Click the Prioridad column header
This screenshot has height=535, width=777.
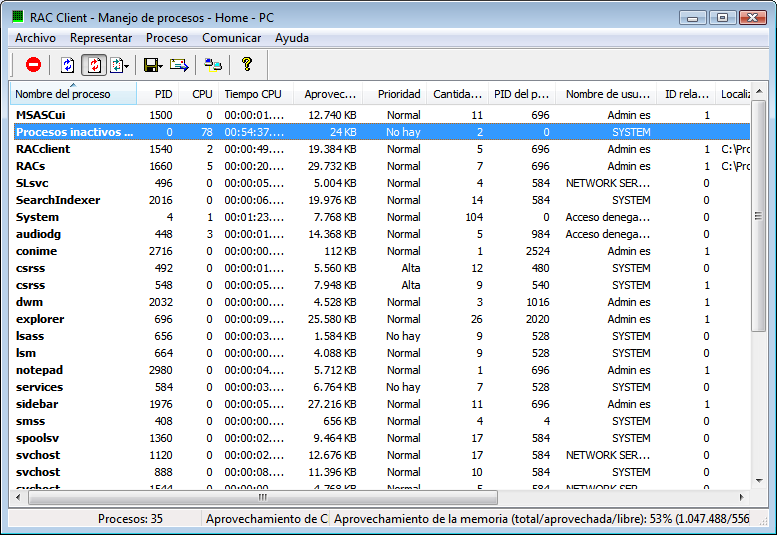(x=398, y=94)
